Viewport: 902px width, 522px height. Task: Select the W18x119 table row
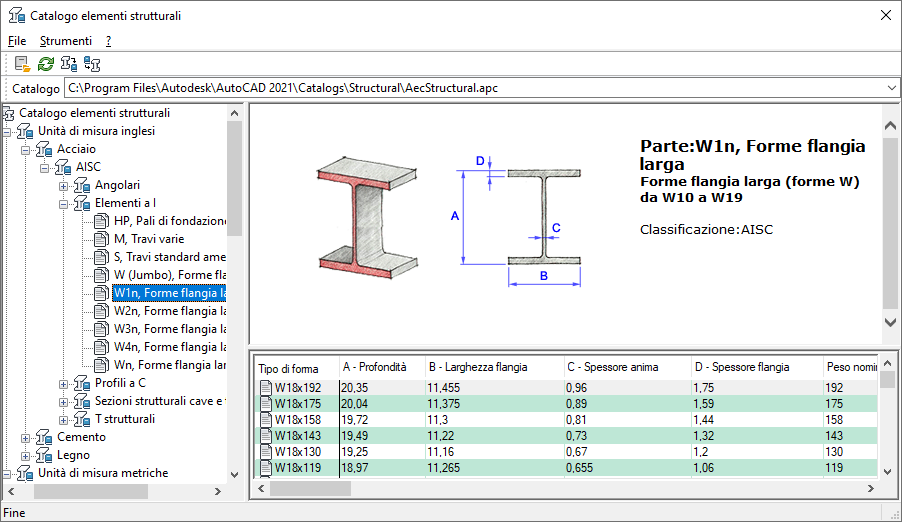pyautogui.click(x=566, y=468)
